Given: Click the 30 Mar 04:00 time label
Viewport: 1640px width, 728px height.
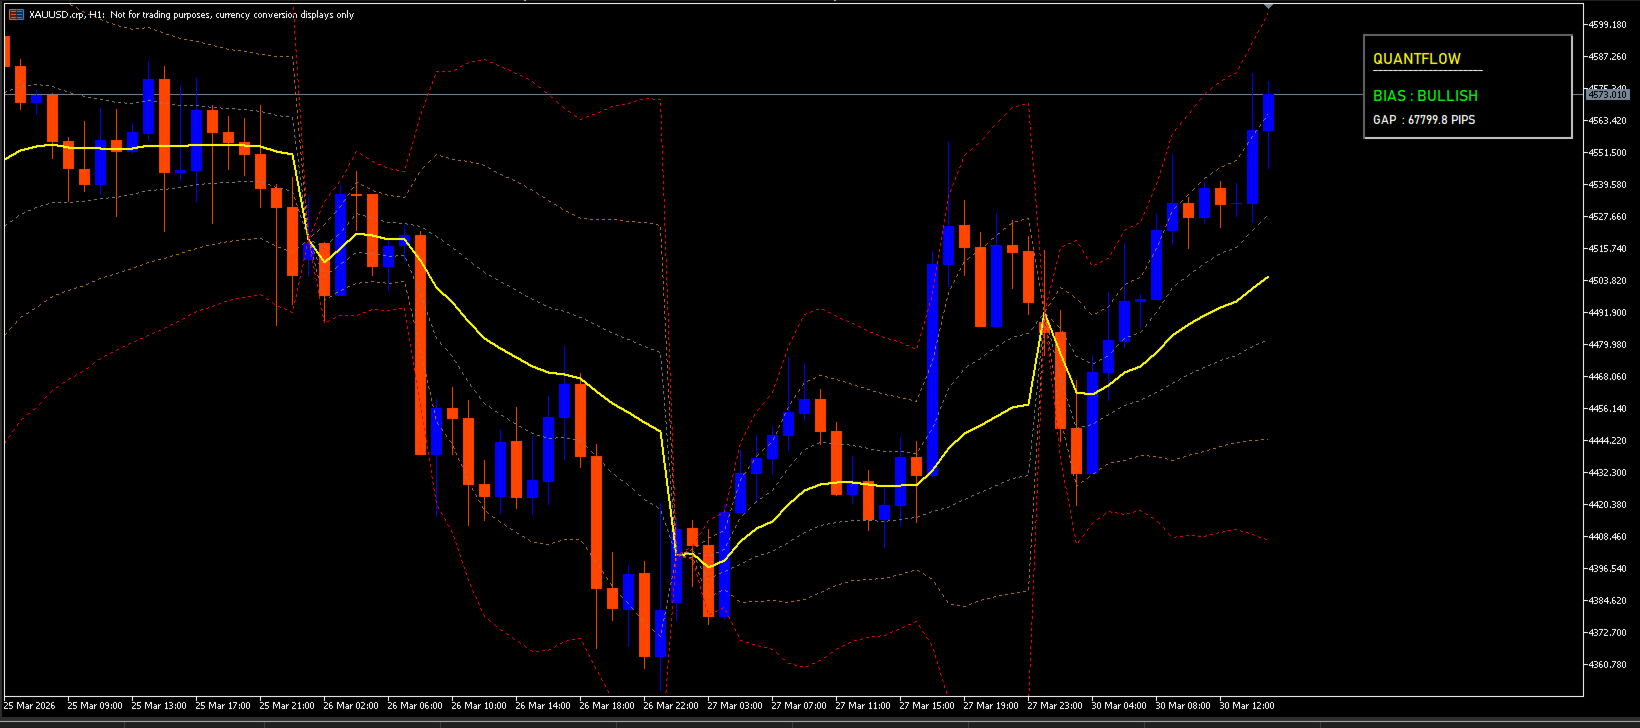Looking at the screenshot, I should tap(1119, 706).
